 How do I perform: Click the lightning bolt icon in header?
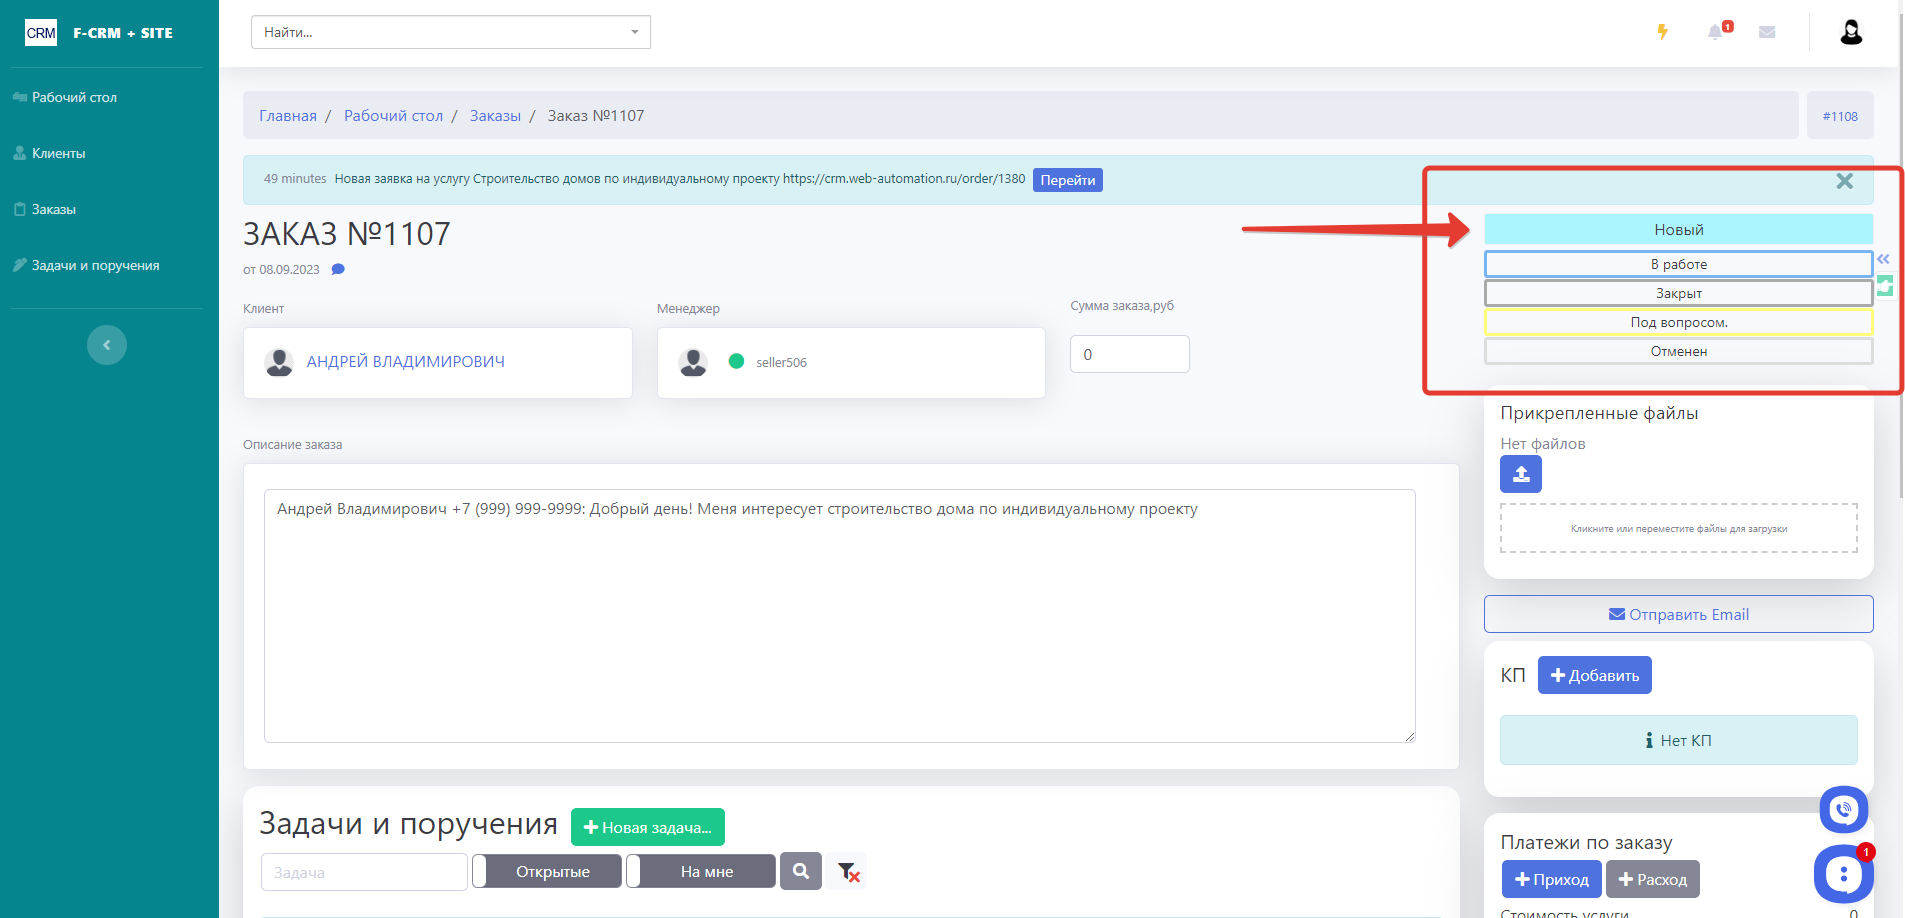pyautogui.click(x=1662, y=32)
